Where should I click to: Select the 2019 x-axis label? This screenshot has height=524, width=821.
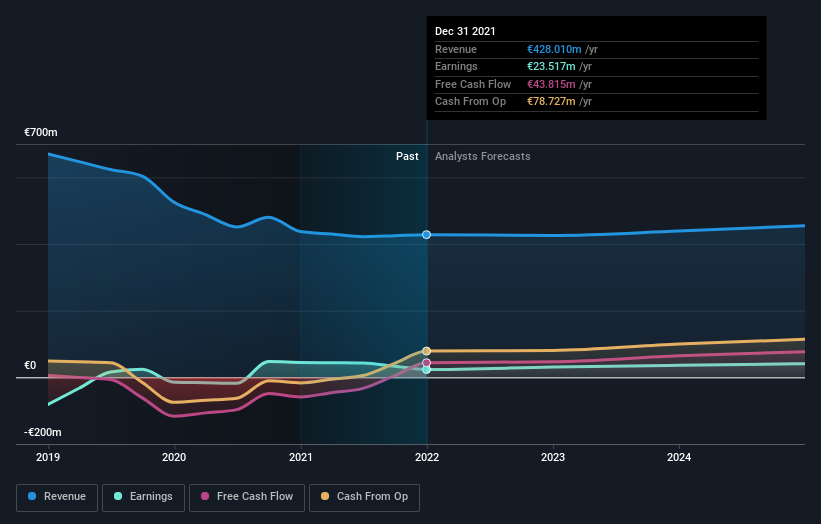(48, 457)
